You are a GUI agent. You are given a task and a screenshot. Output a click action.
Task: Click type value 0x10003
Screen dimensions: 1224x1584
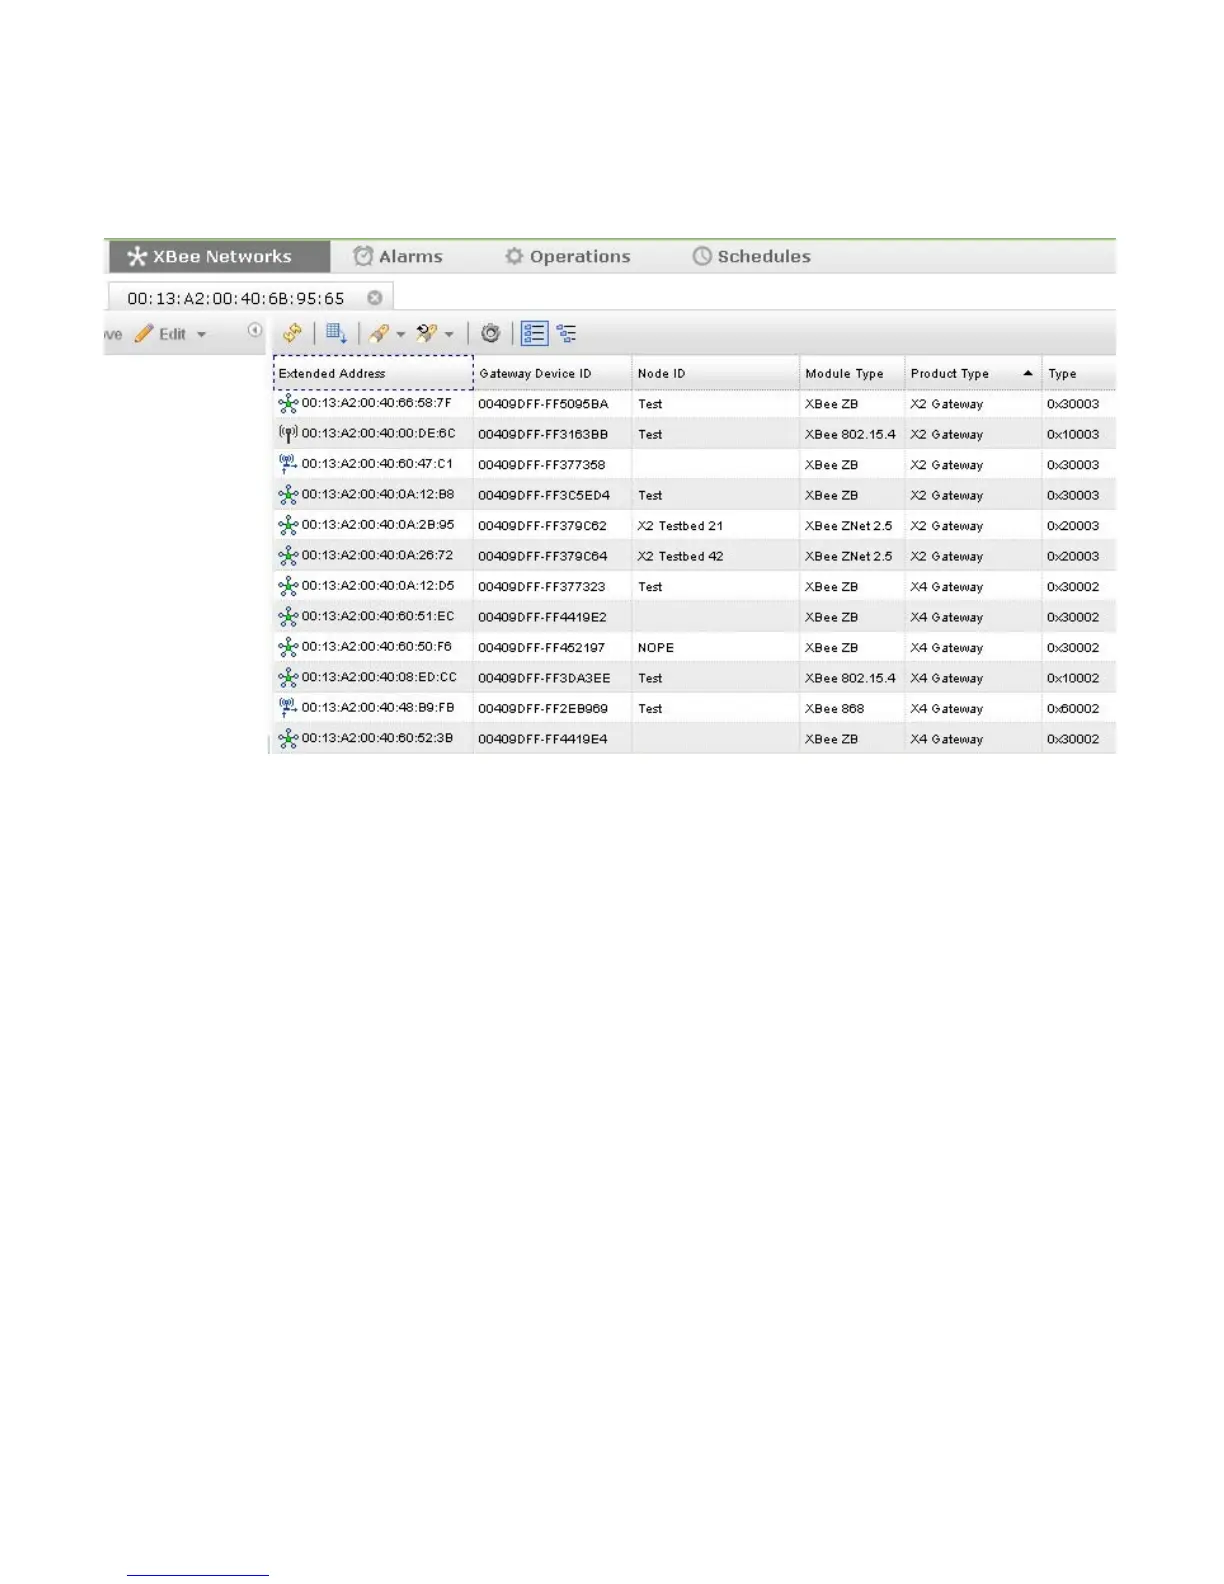[x=1073, y=435]
